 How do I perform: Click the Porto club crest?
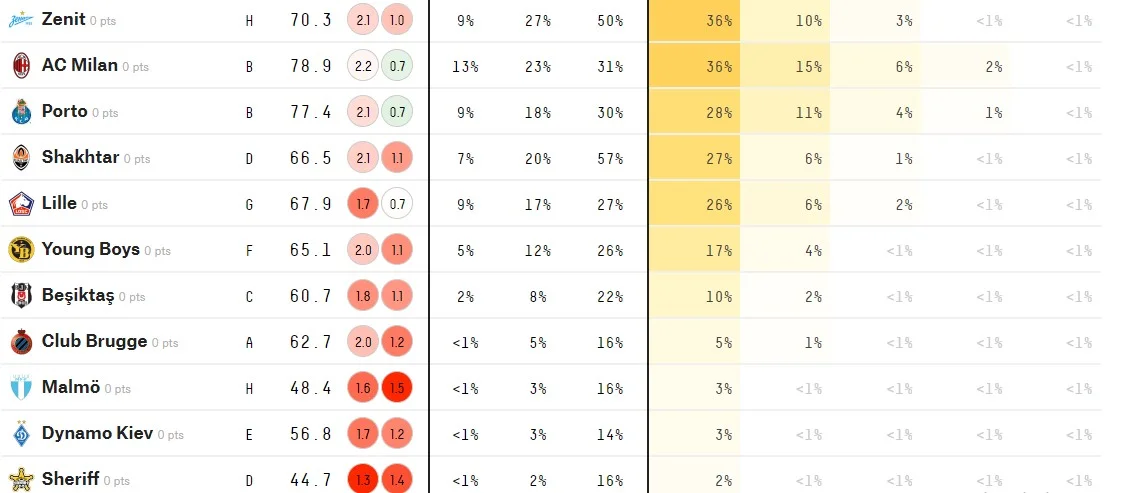(x=20, y=112)
